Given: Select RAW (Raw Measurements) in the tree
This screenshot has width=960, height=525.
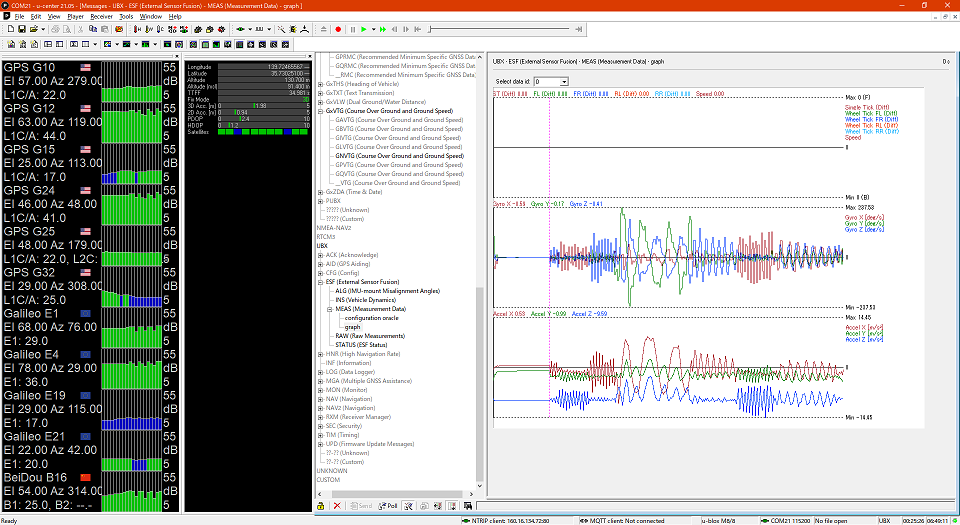Looking at the screenshot, I should pos(370,335).
